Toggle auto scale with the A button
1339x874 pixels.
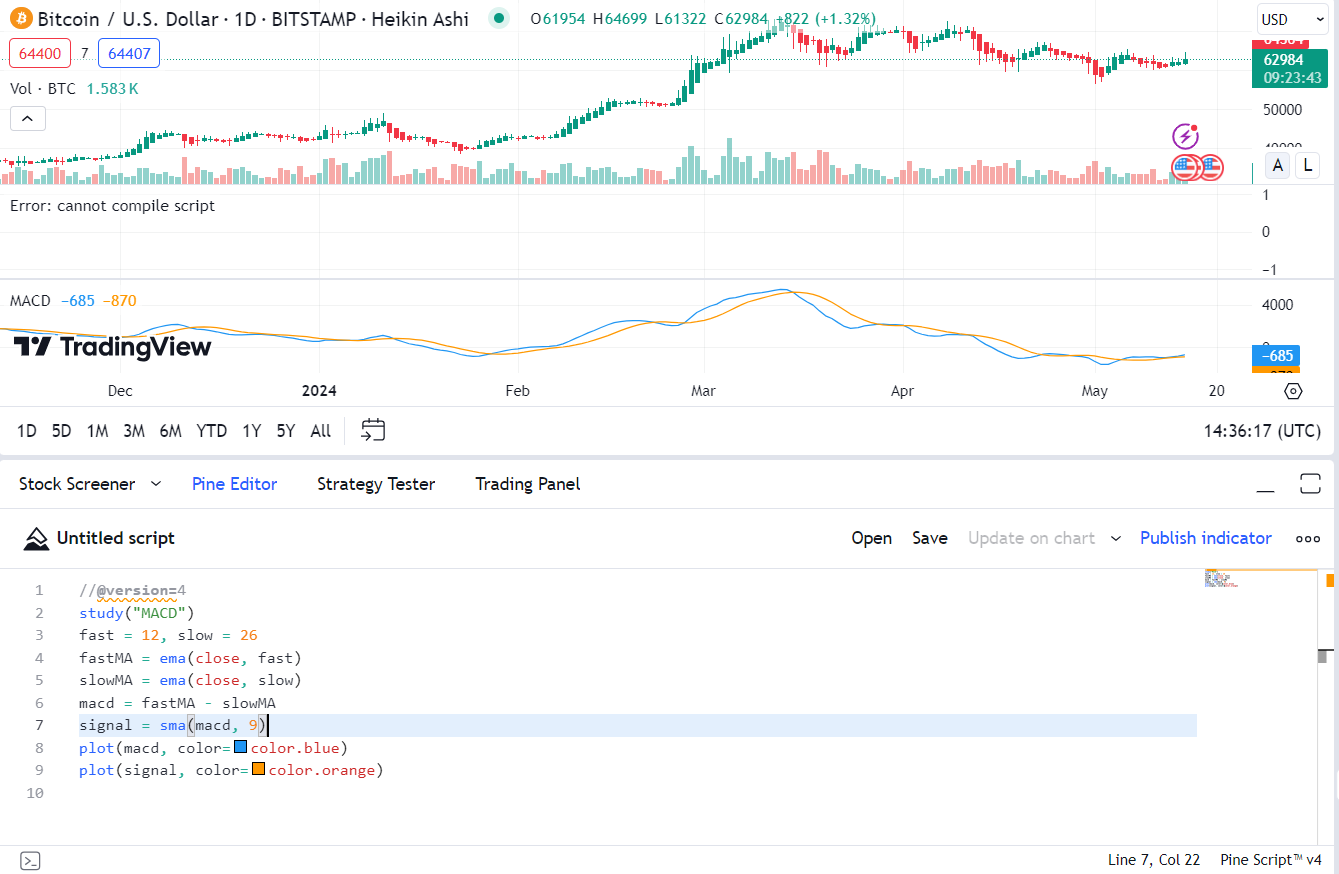(1278, 166)
